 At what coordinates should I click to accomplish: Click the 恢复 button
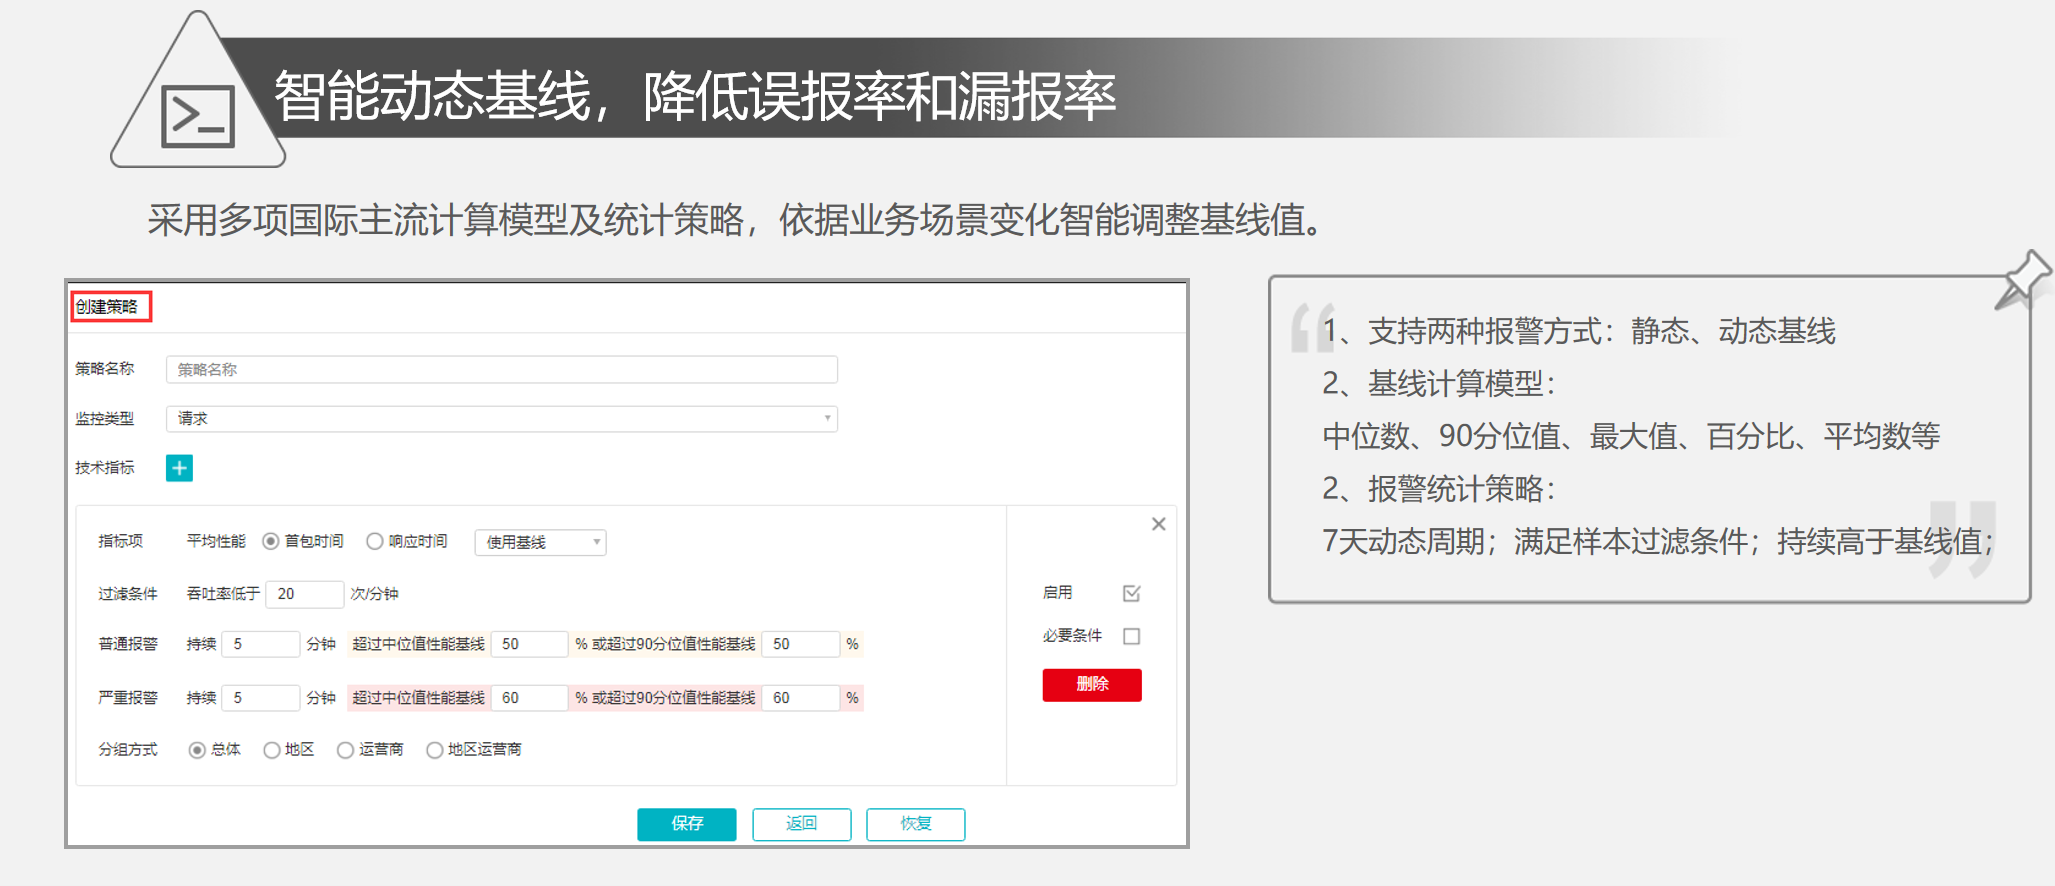pos(916,824)
